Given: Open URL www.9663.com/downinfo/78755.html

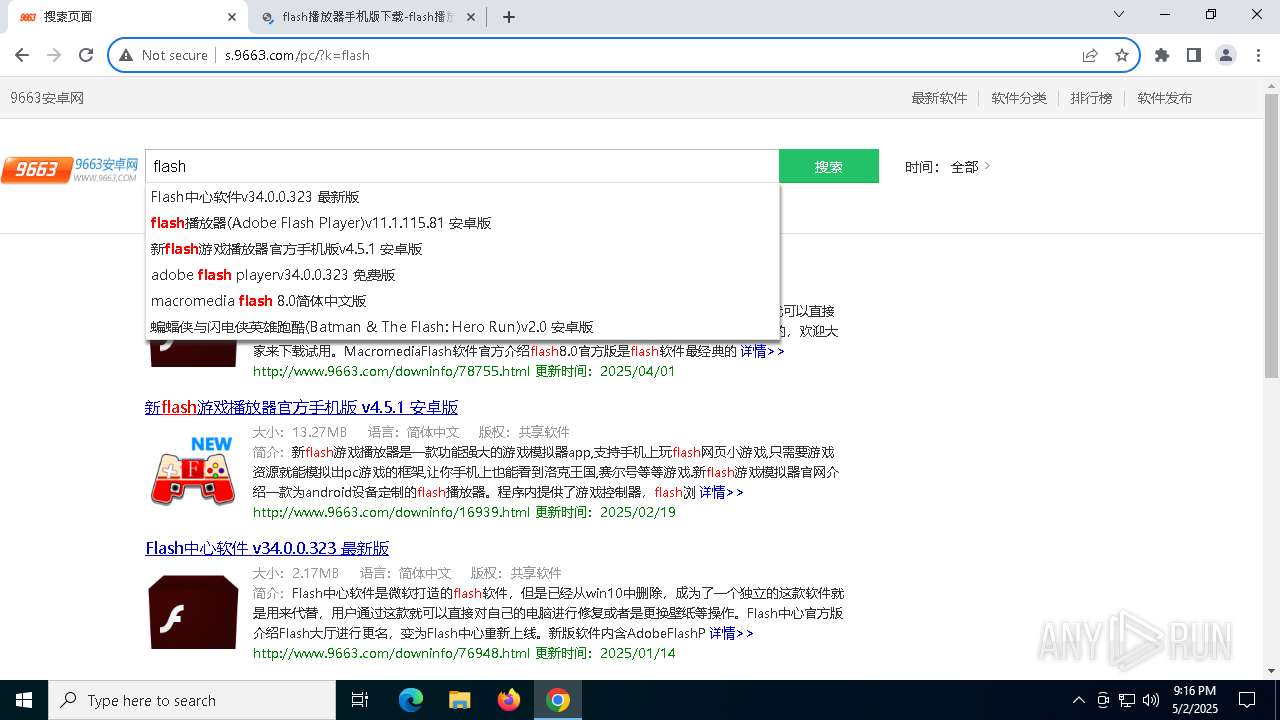Looking at the screenshot, I should (391, 371).
